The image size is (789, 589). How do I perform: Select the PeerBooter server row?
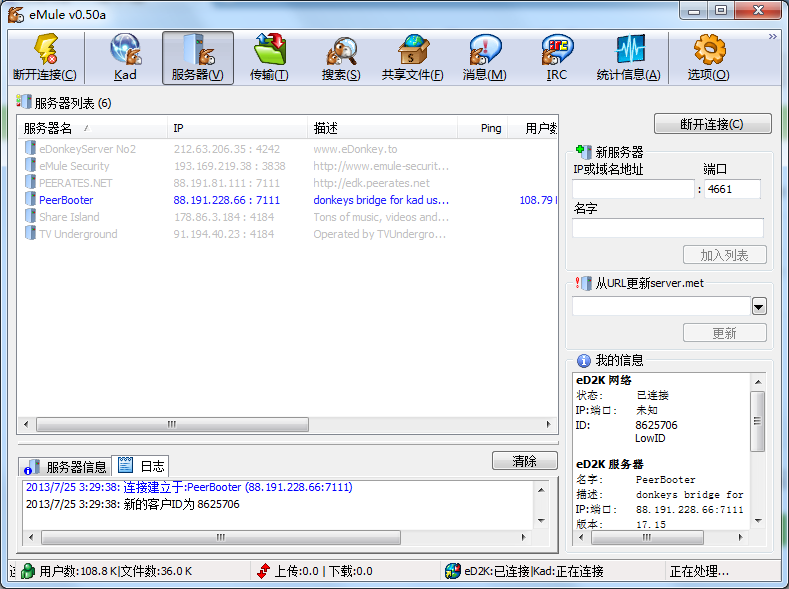[288, 200]
